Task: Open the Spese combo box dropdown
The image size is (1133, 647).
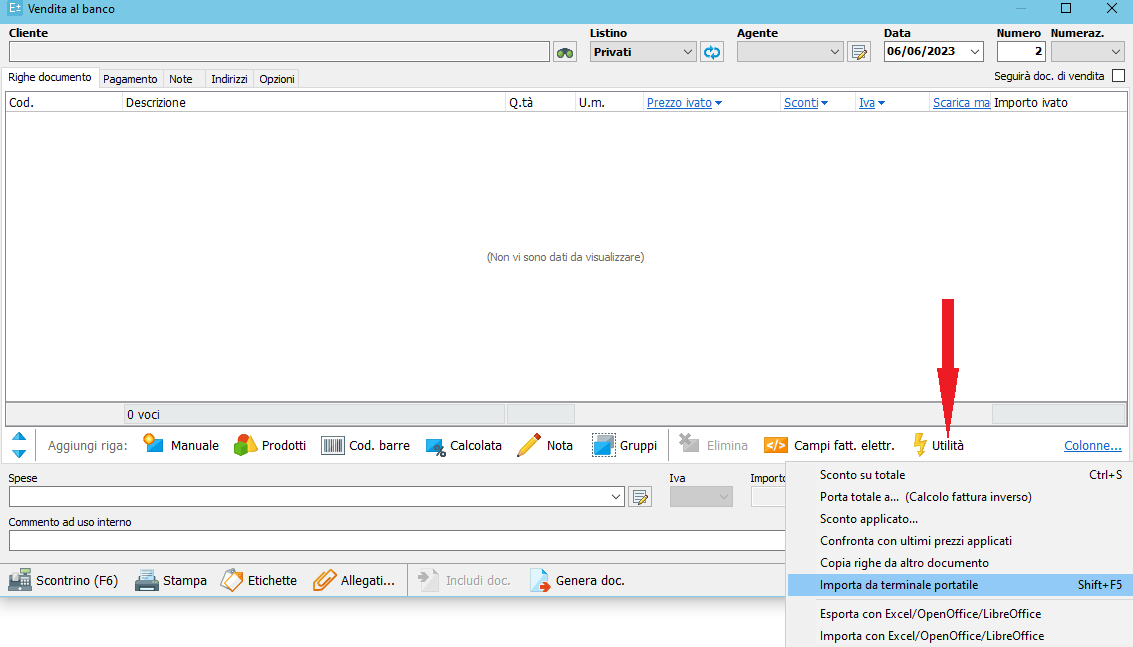Action: [616, 497]
